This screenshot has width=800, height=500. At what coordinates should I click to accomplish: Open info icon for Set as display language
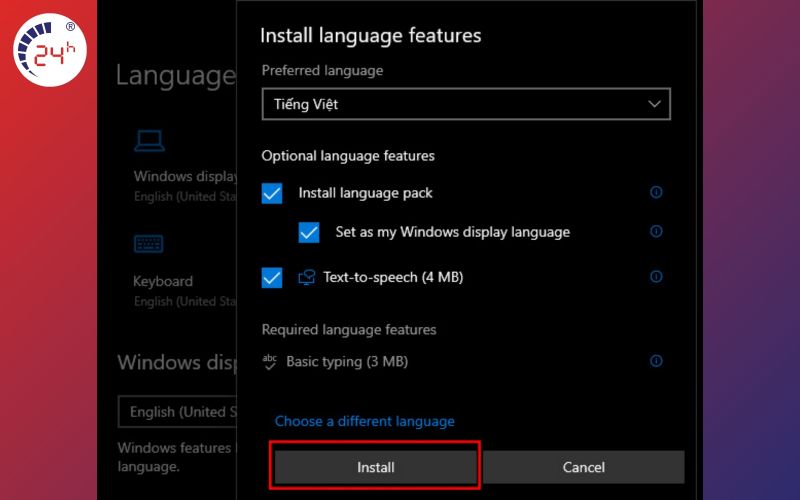(656, 231)
